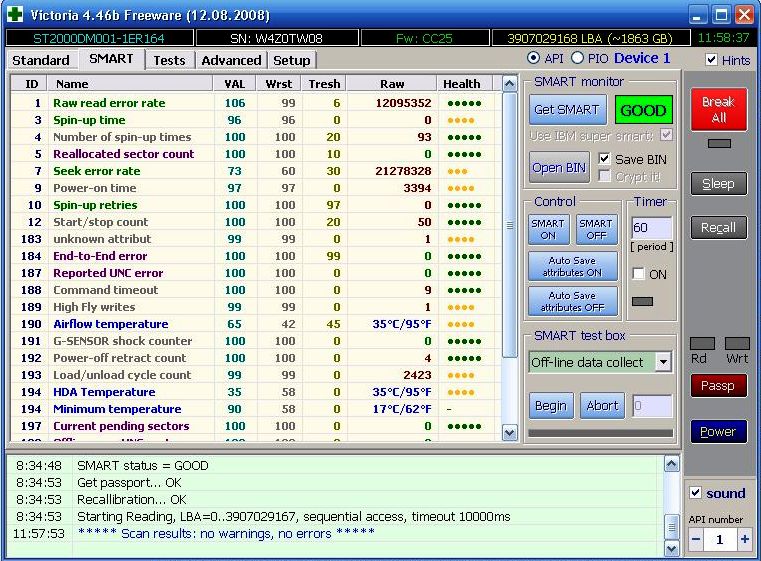Click the red Break All button

tap(719, 110)
